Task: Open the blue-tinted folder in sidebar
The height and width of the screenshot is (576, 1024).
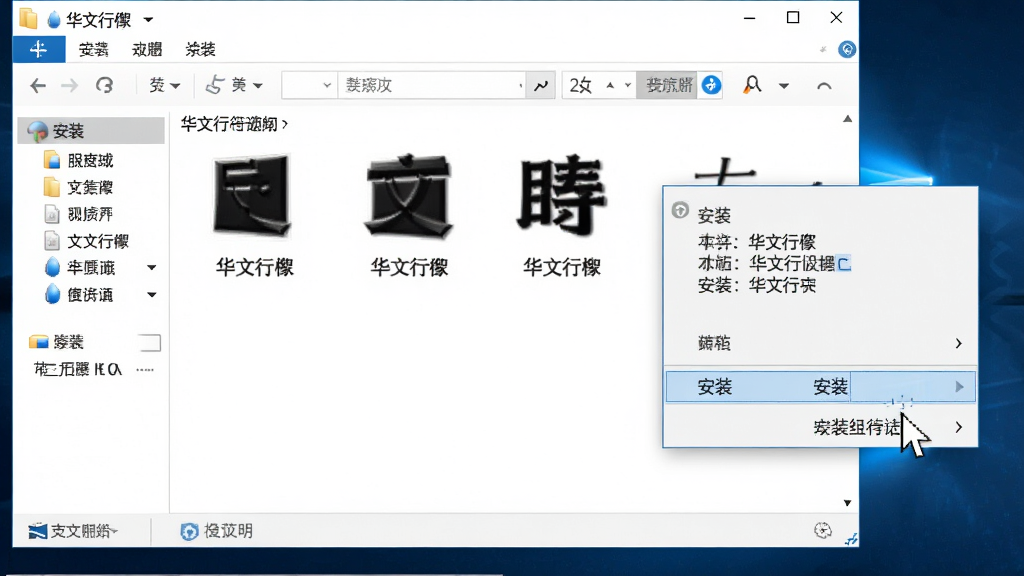Action: (x=78, y=161)
